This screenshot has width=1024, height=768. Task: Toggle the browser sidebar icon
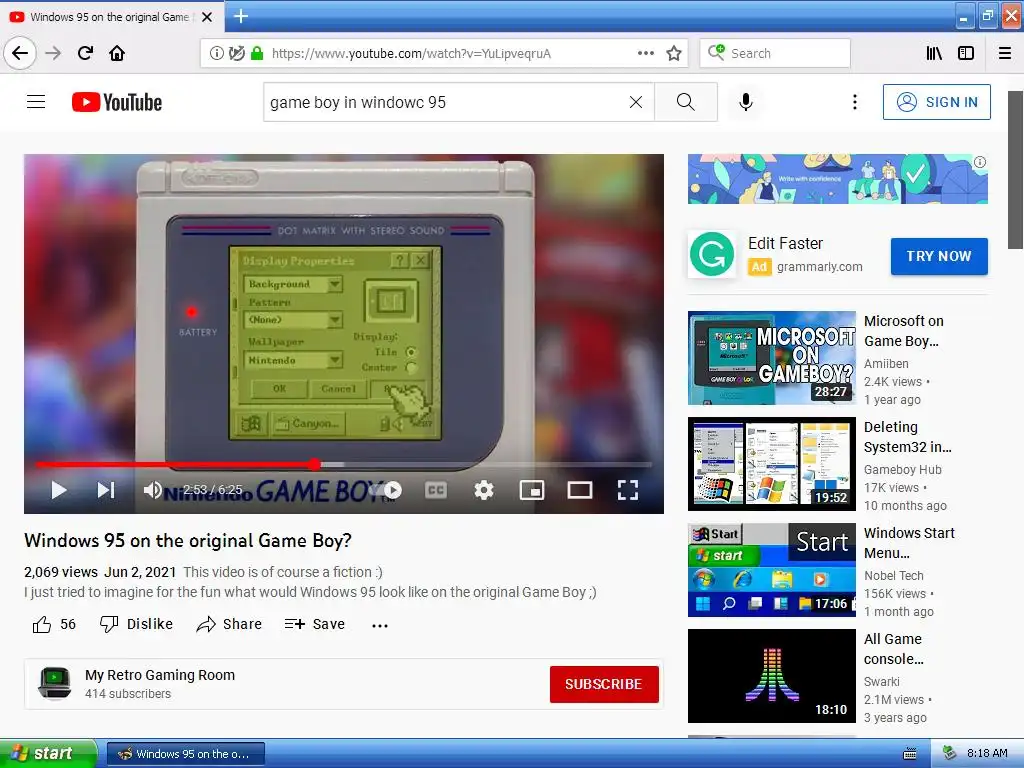[x=966, y=53]
